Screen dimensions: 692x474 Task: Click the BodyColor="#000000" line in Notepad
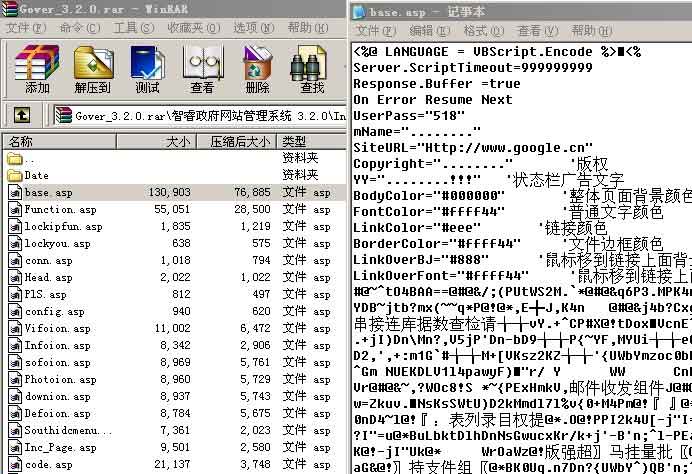tap(429, 196)
